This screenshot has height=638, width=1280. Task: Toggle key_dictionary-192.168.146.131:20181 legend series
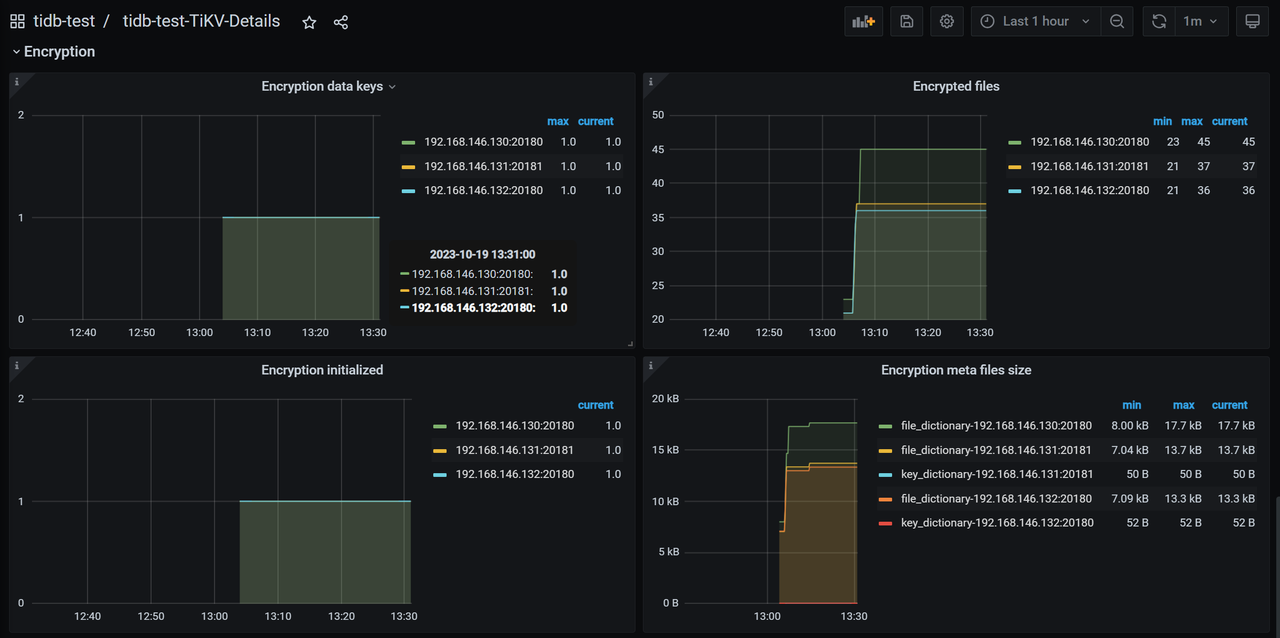click(996, 474)
